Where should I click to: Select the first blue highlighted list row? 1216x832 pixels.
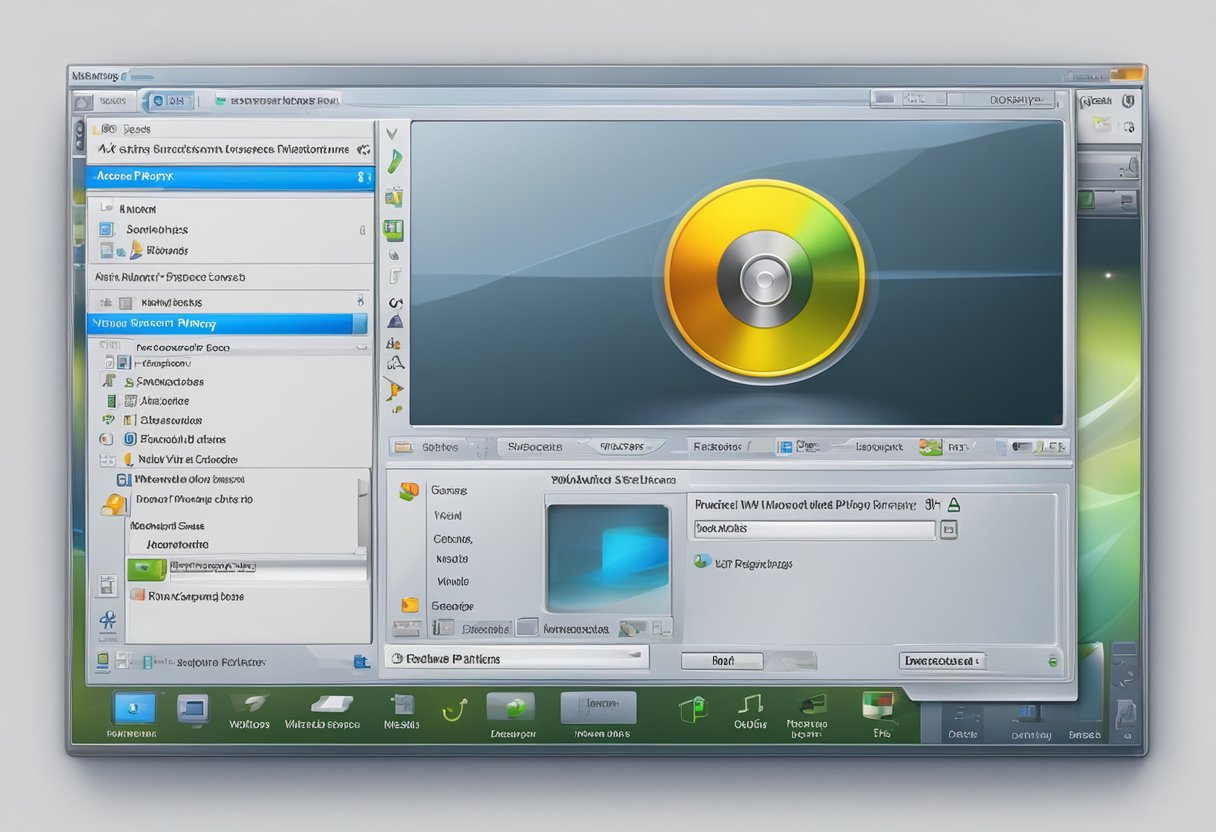point(229,176)
